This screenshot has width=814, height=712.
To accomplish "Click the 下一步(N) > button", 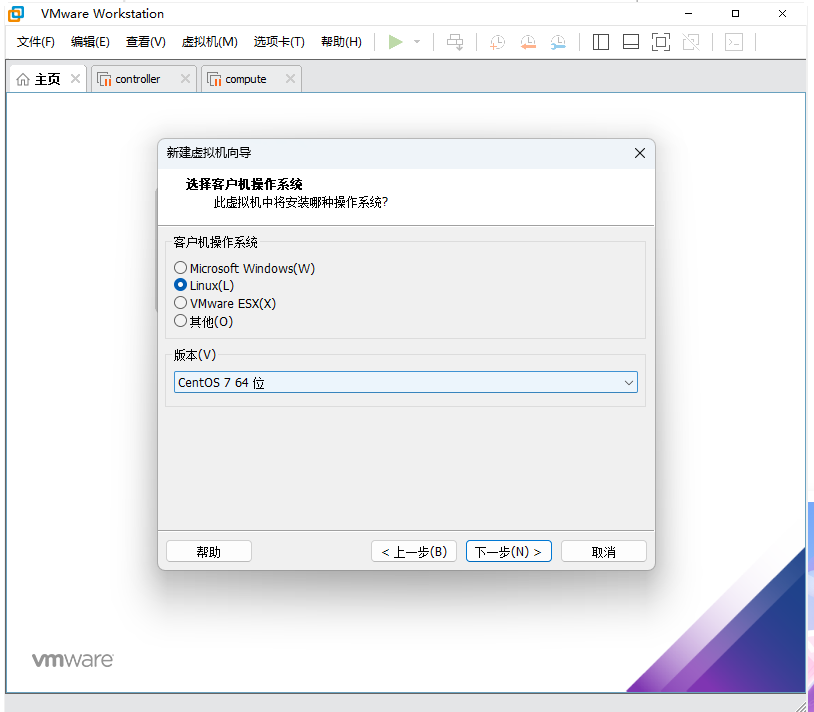I will [509, 552].
